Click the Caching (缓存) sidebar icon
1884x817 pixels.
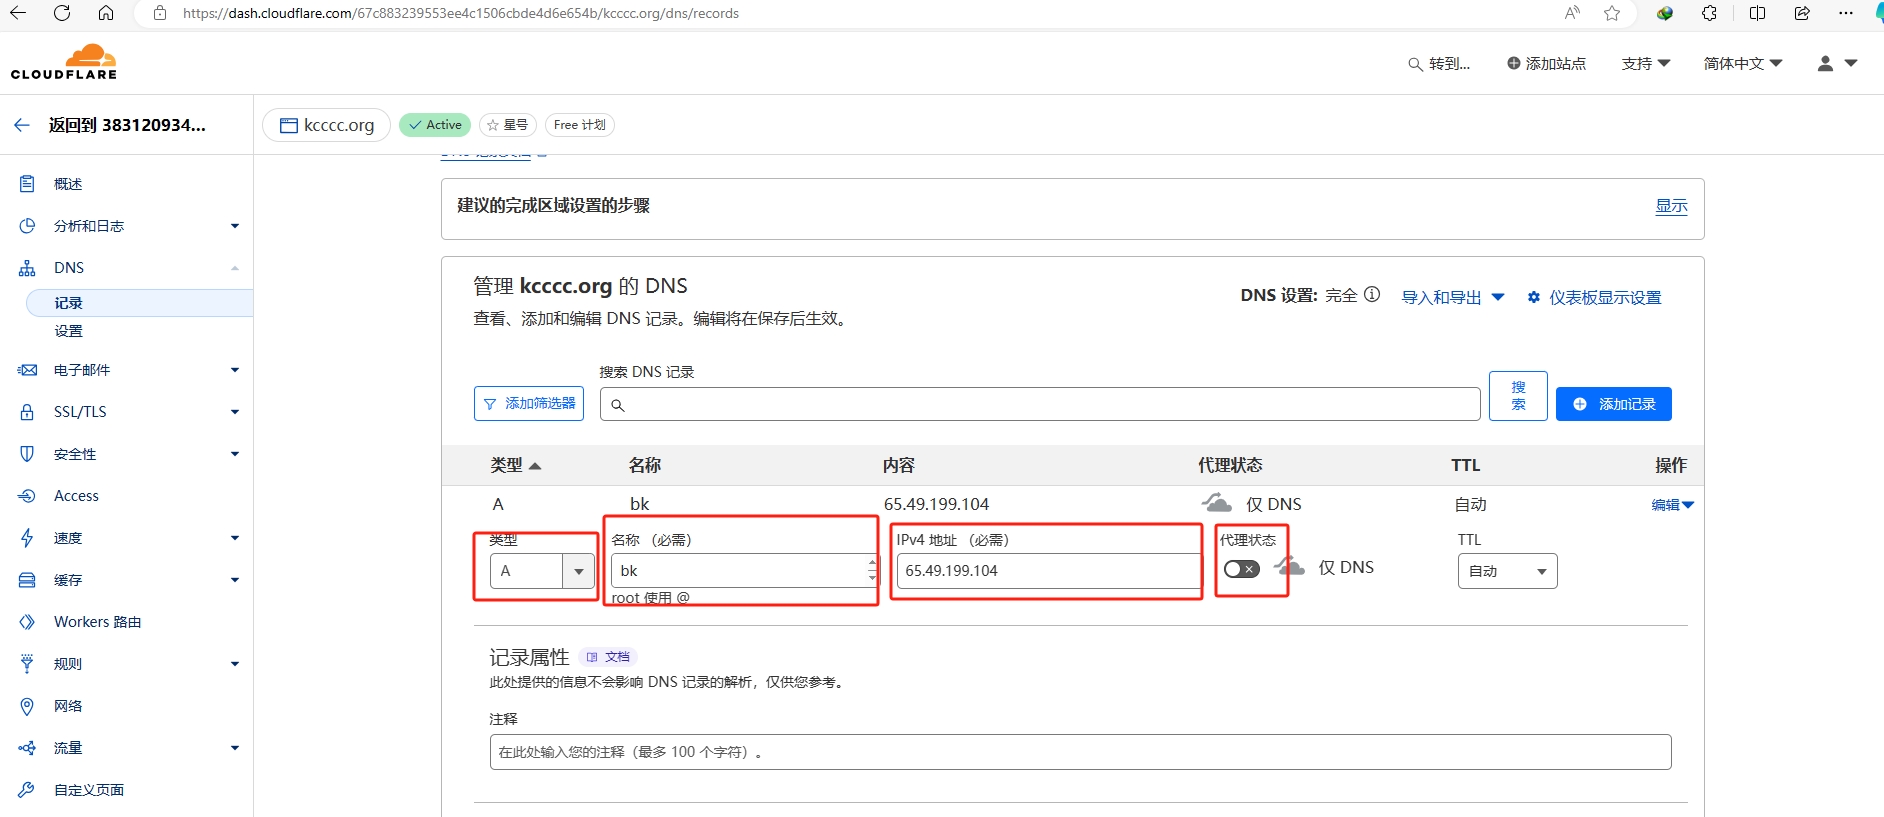coord(27,580)
